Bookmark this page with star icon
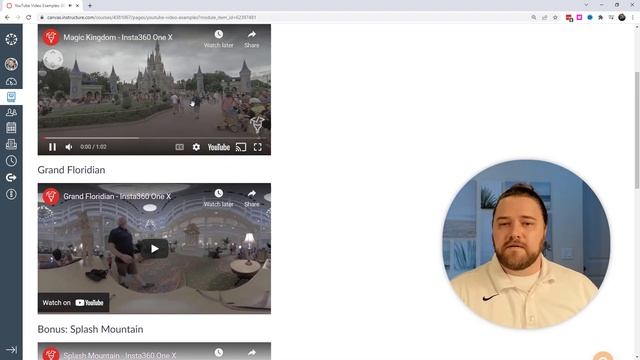 click(555, 18)
